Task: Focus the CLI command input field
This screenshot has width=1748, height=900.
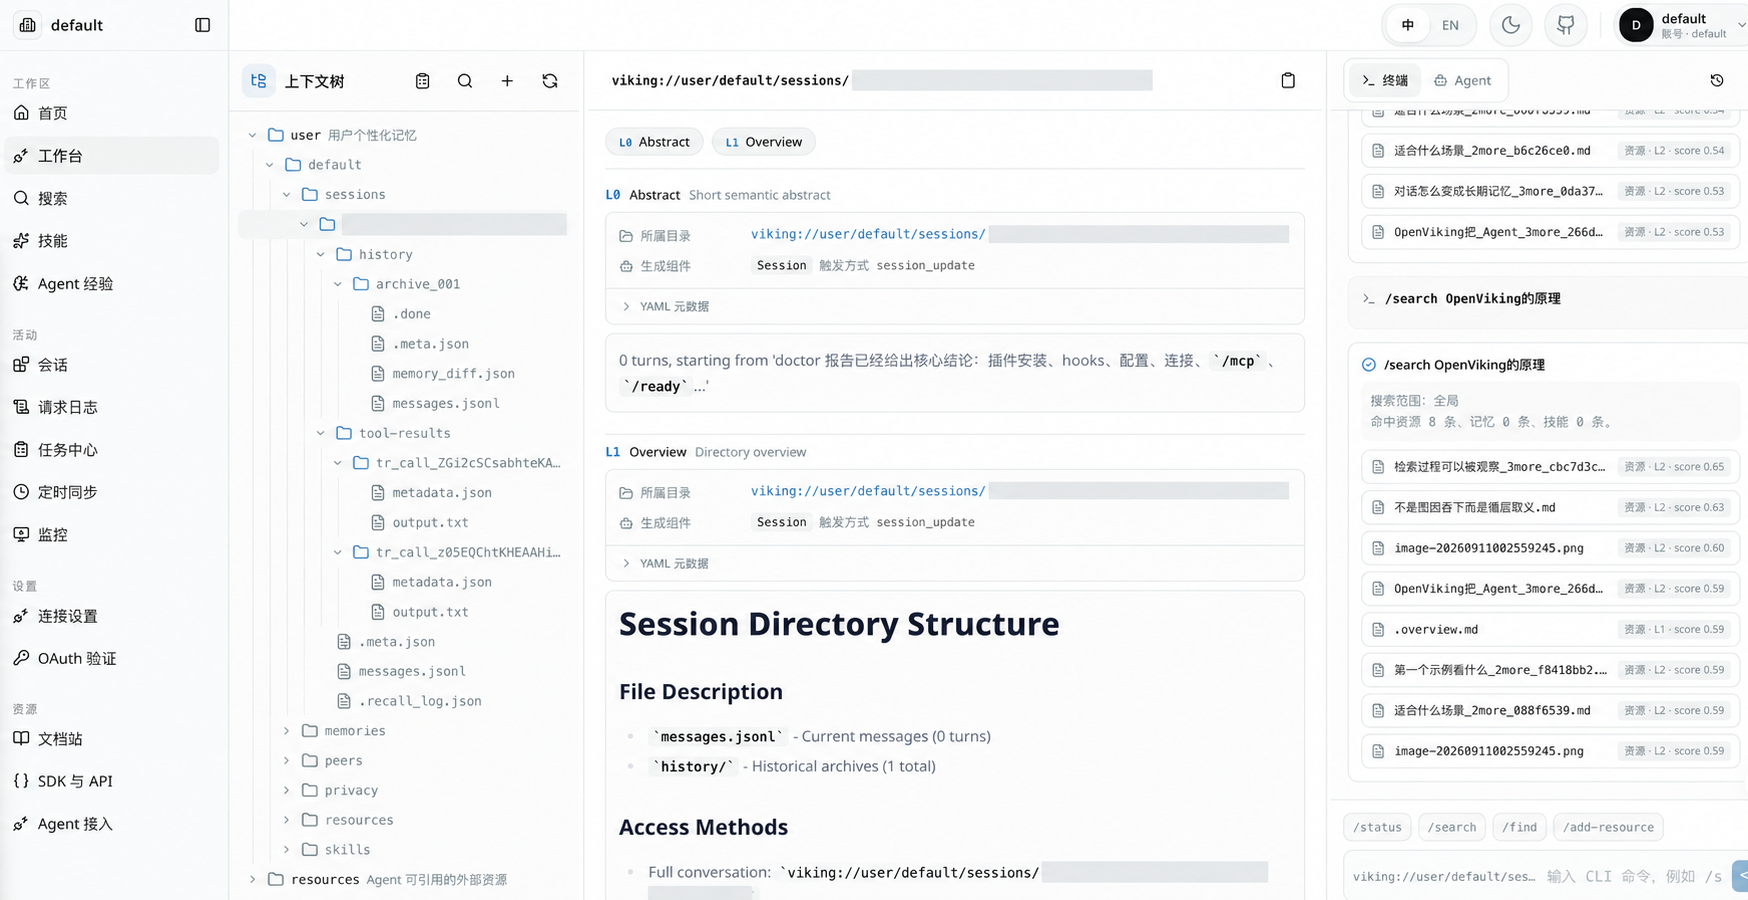Action: click(x=1635, y=876)
